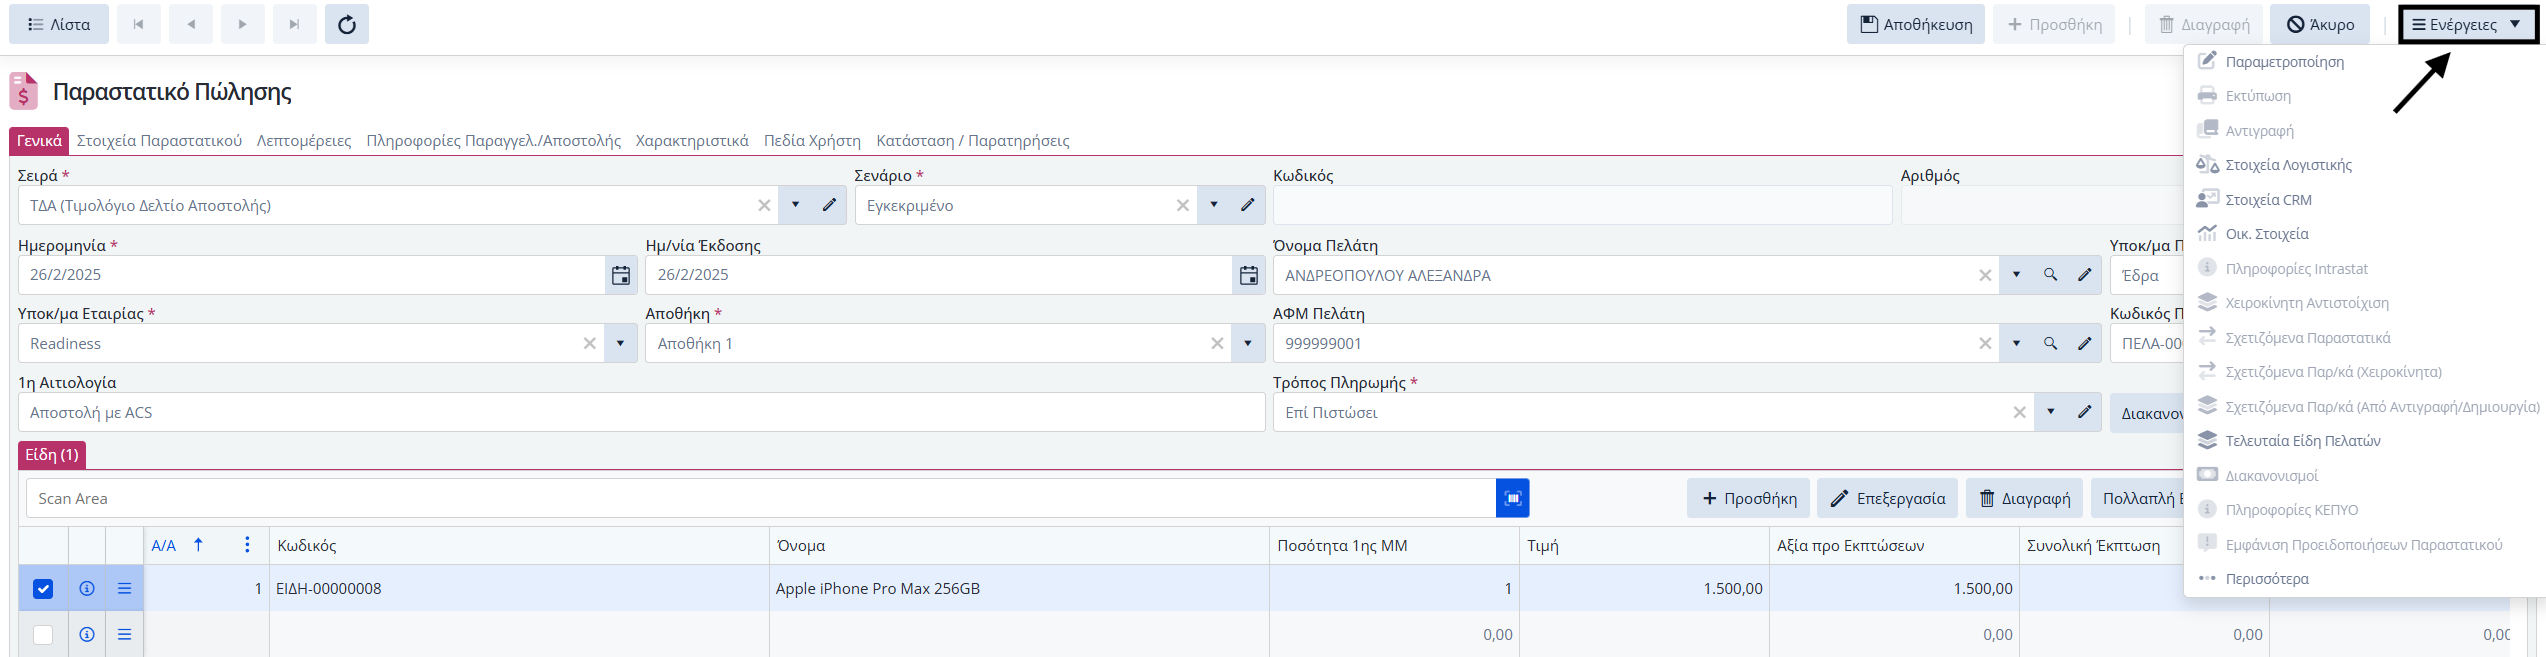2546x657 pixels.
Task: Uncheck the checkbox for ΕΙΔΗ-00000008 row
Action: [x=43, y=589]
